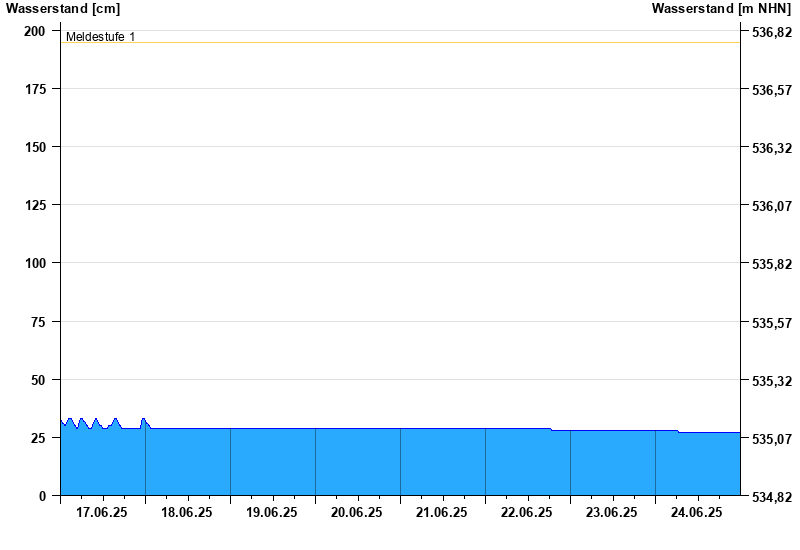Image resolution: width=800 pixels, height=550 pixels.
Task: Click the yellow Meldestufe 1 threshold line
Action: coord(400,43)
